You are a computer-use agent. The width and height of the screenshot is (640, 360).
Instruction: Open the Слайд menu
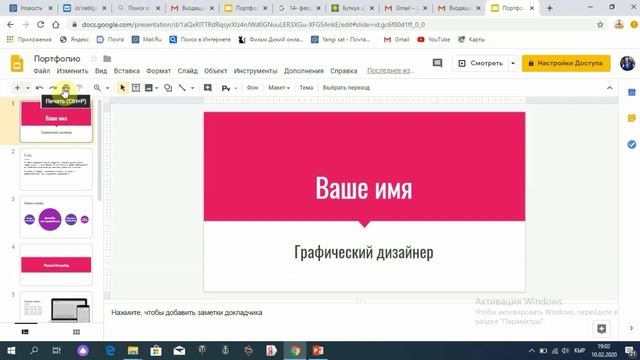pos(187,71)
